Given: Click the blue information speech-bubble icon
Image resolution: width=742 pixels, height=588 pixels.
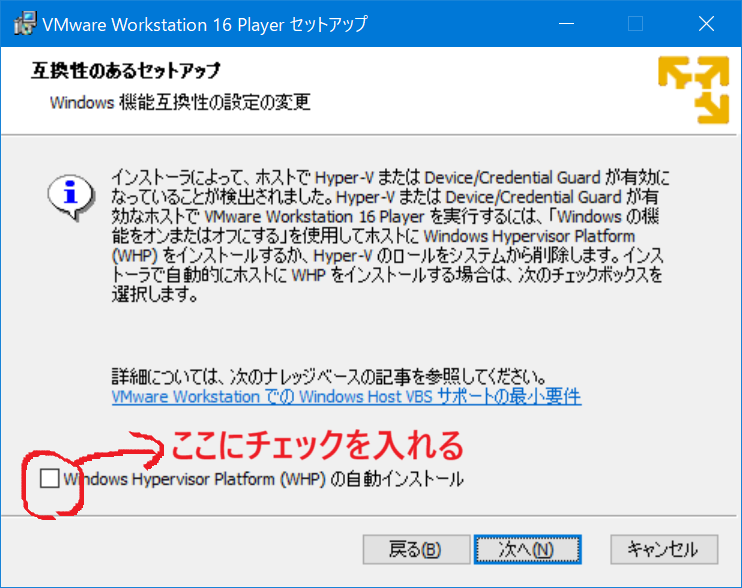Looking at the screenshot, I should (71, 197).
